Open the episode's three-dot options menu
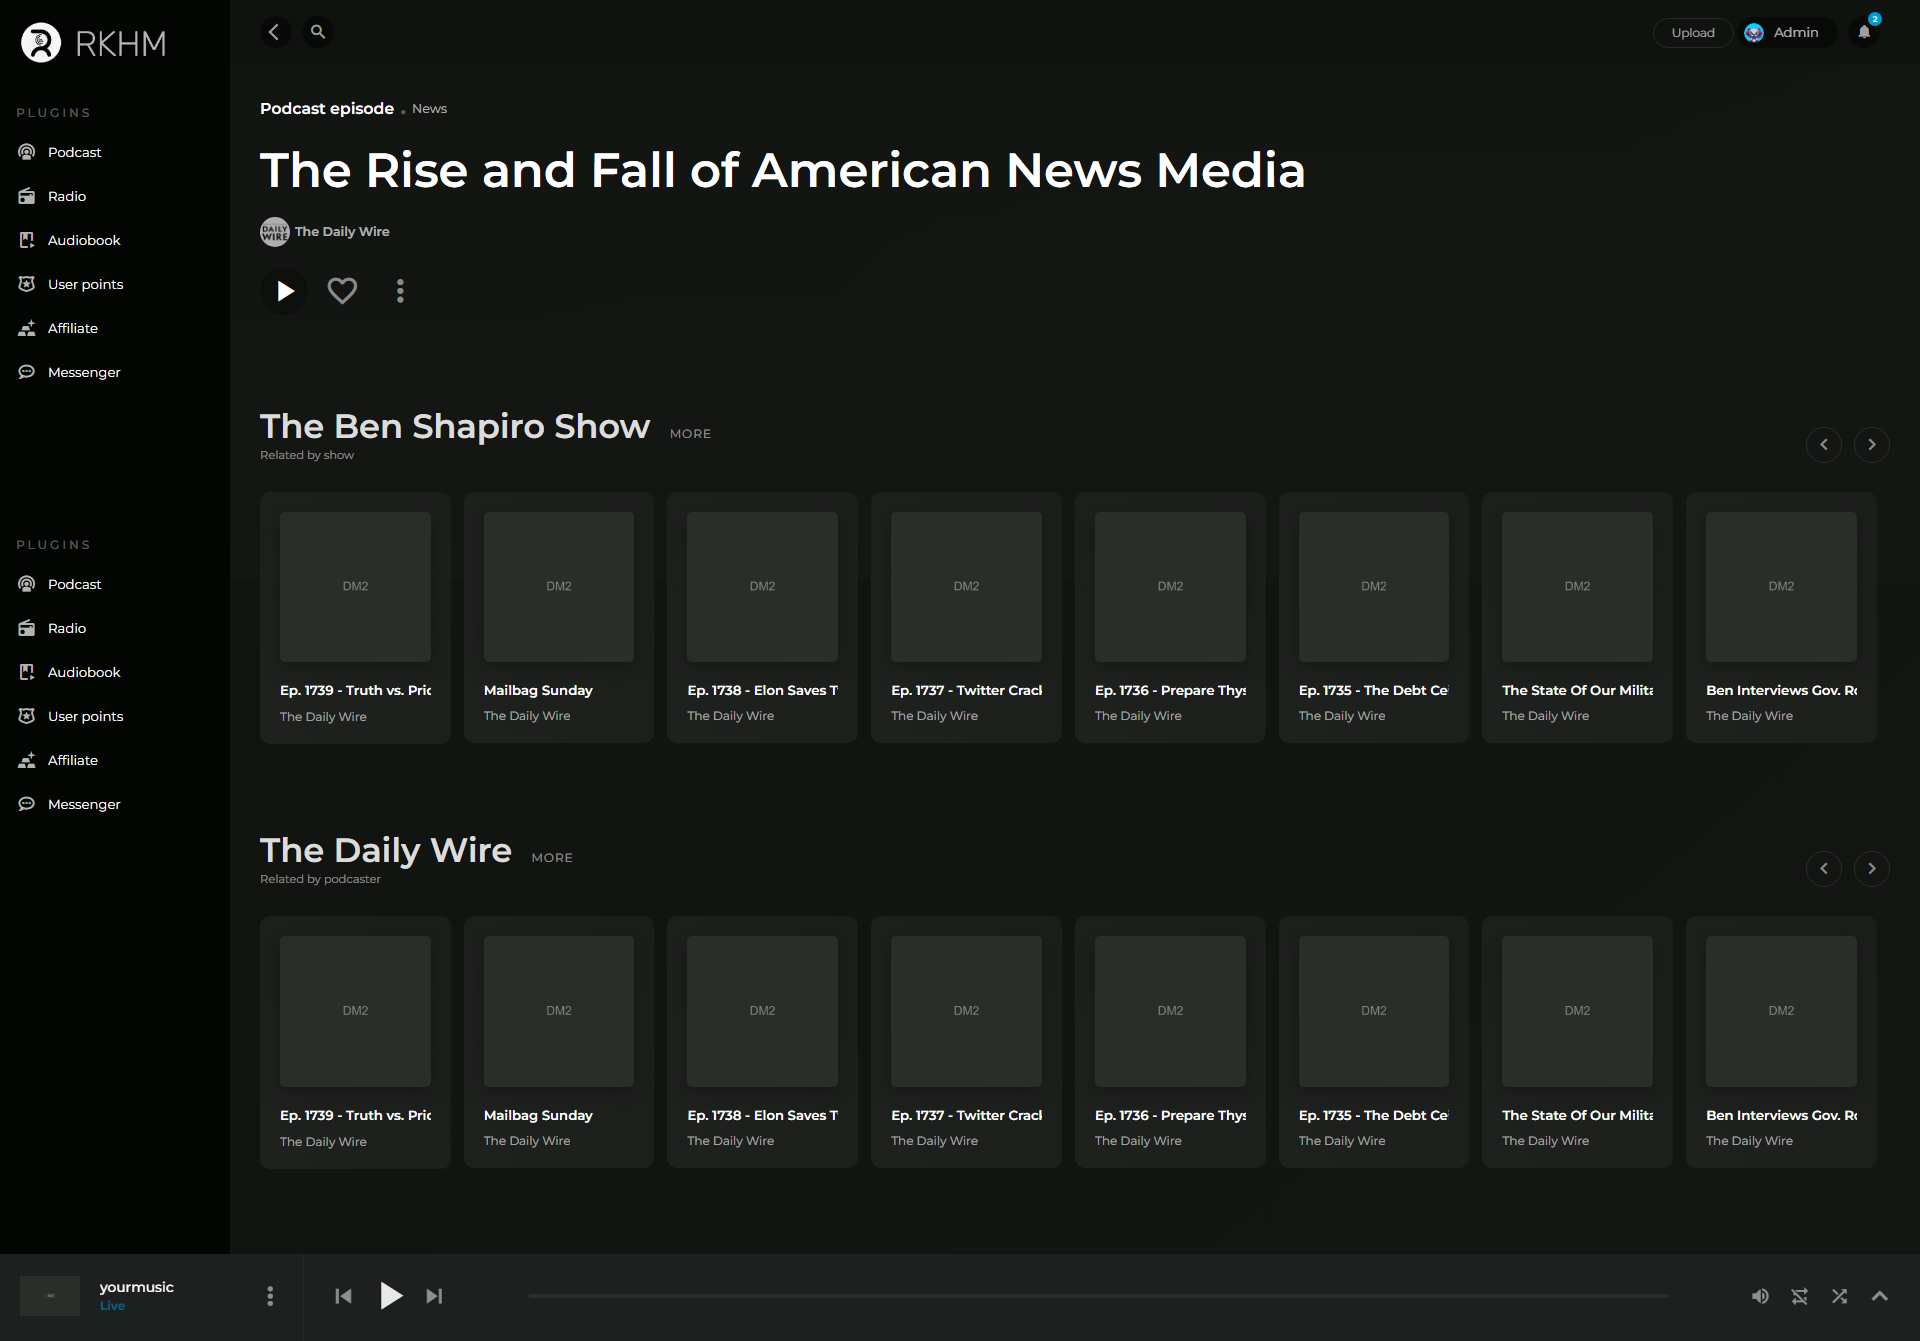Screen dimensions: 1920x1341 point(400,291)
